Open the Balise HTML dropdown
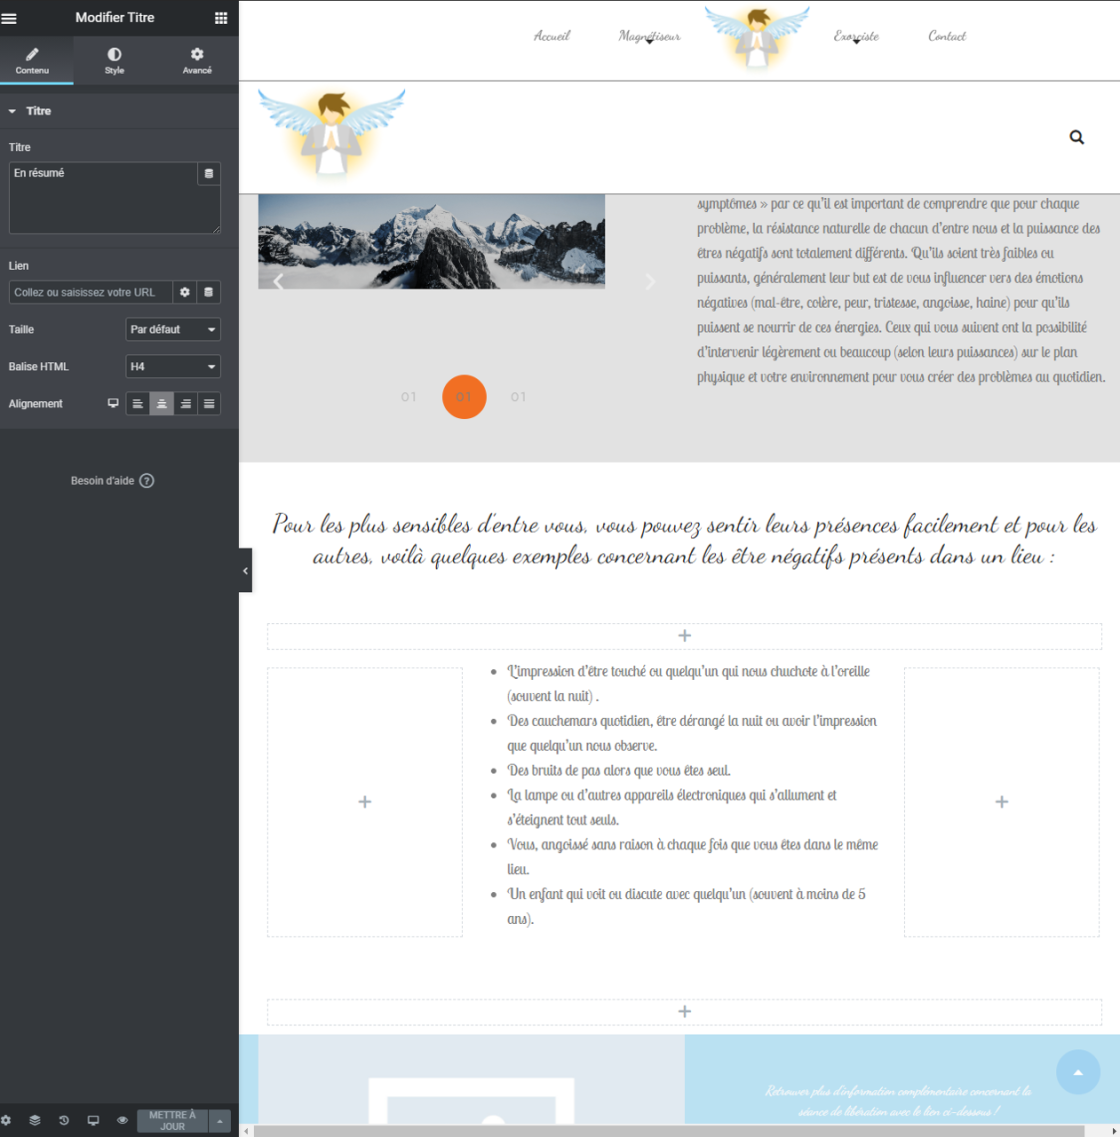The height and width of the screenshot is (1137, 1120). [173, 367]
